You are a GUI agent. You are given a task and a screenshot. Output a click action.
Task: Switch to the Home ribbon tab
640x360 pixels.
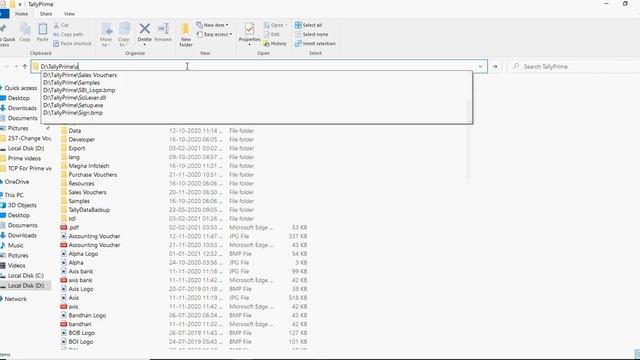pos(21,14)
